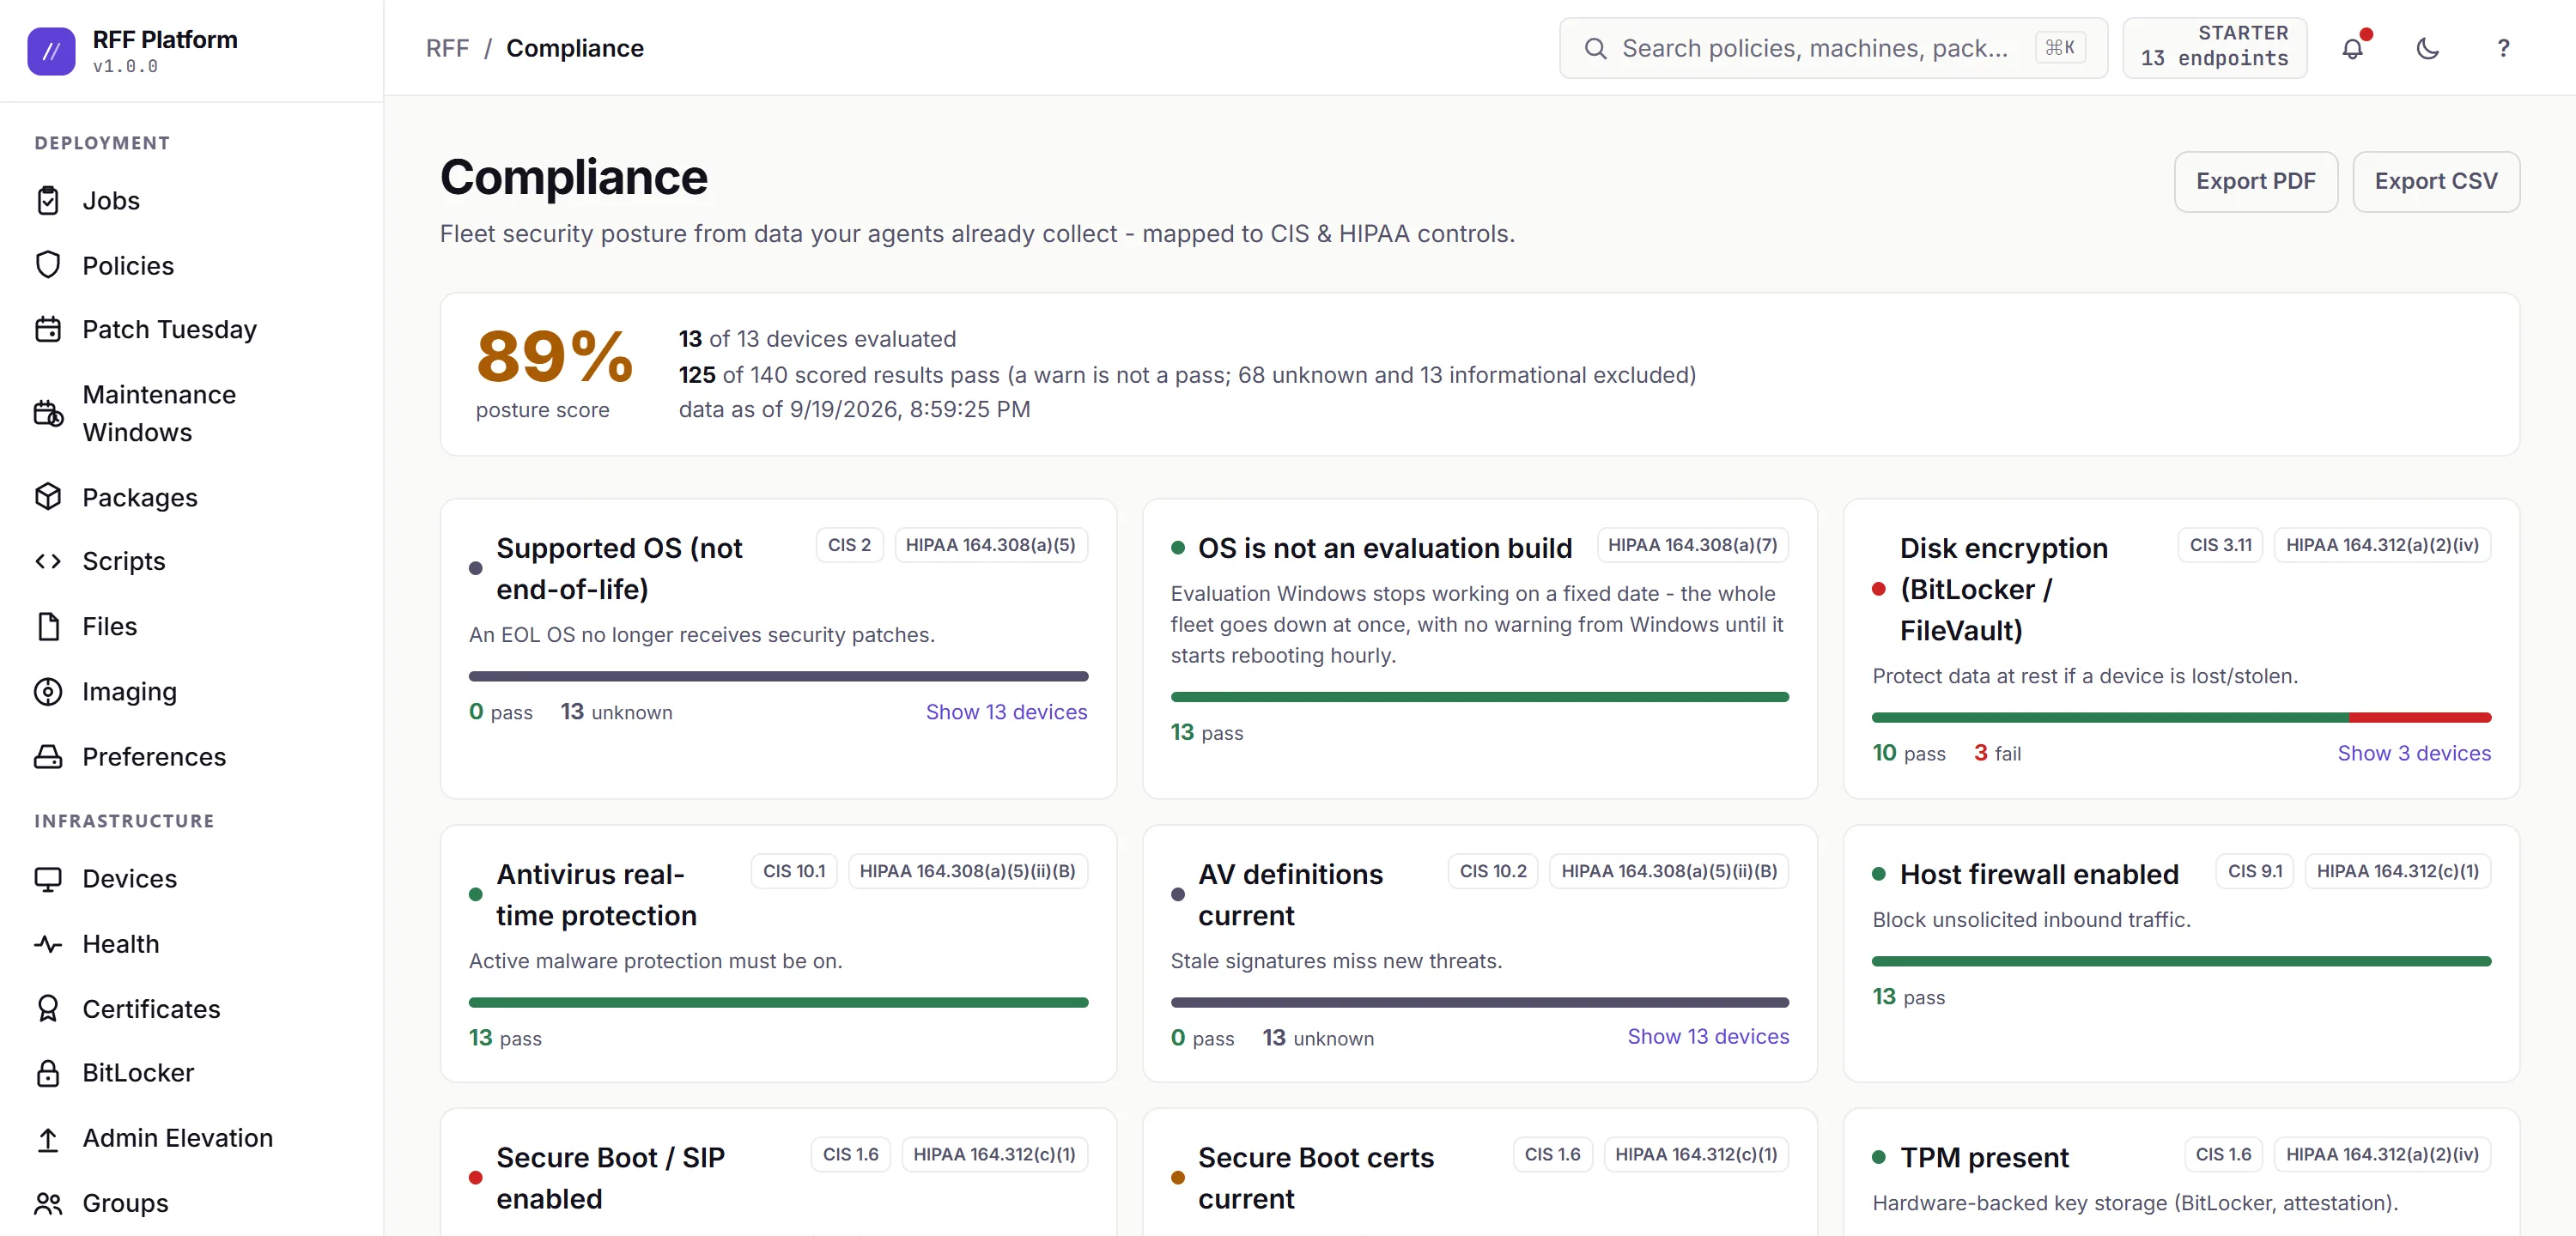Open BitLocker sidebar item

(191, 1073)
